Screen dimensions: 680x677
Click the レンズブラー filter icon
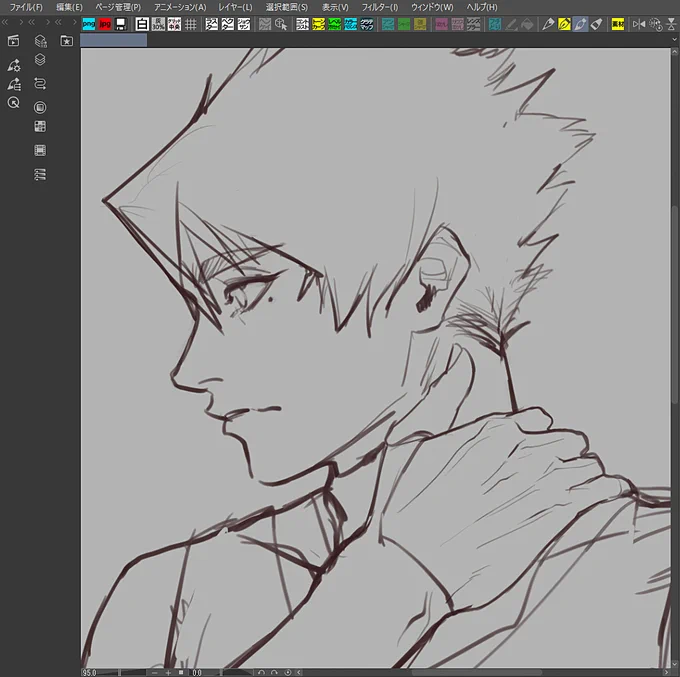474,24
